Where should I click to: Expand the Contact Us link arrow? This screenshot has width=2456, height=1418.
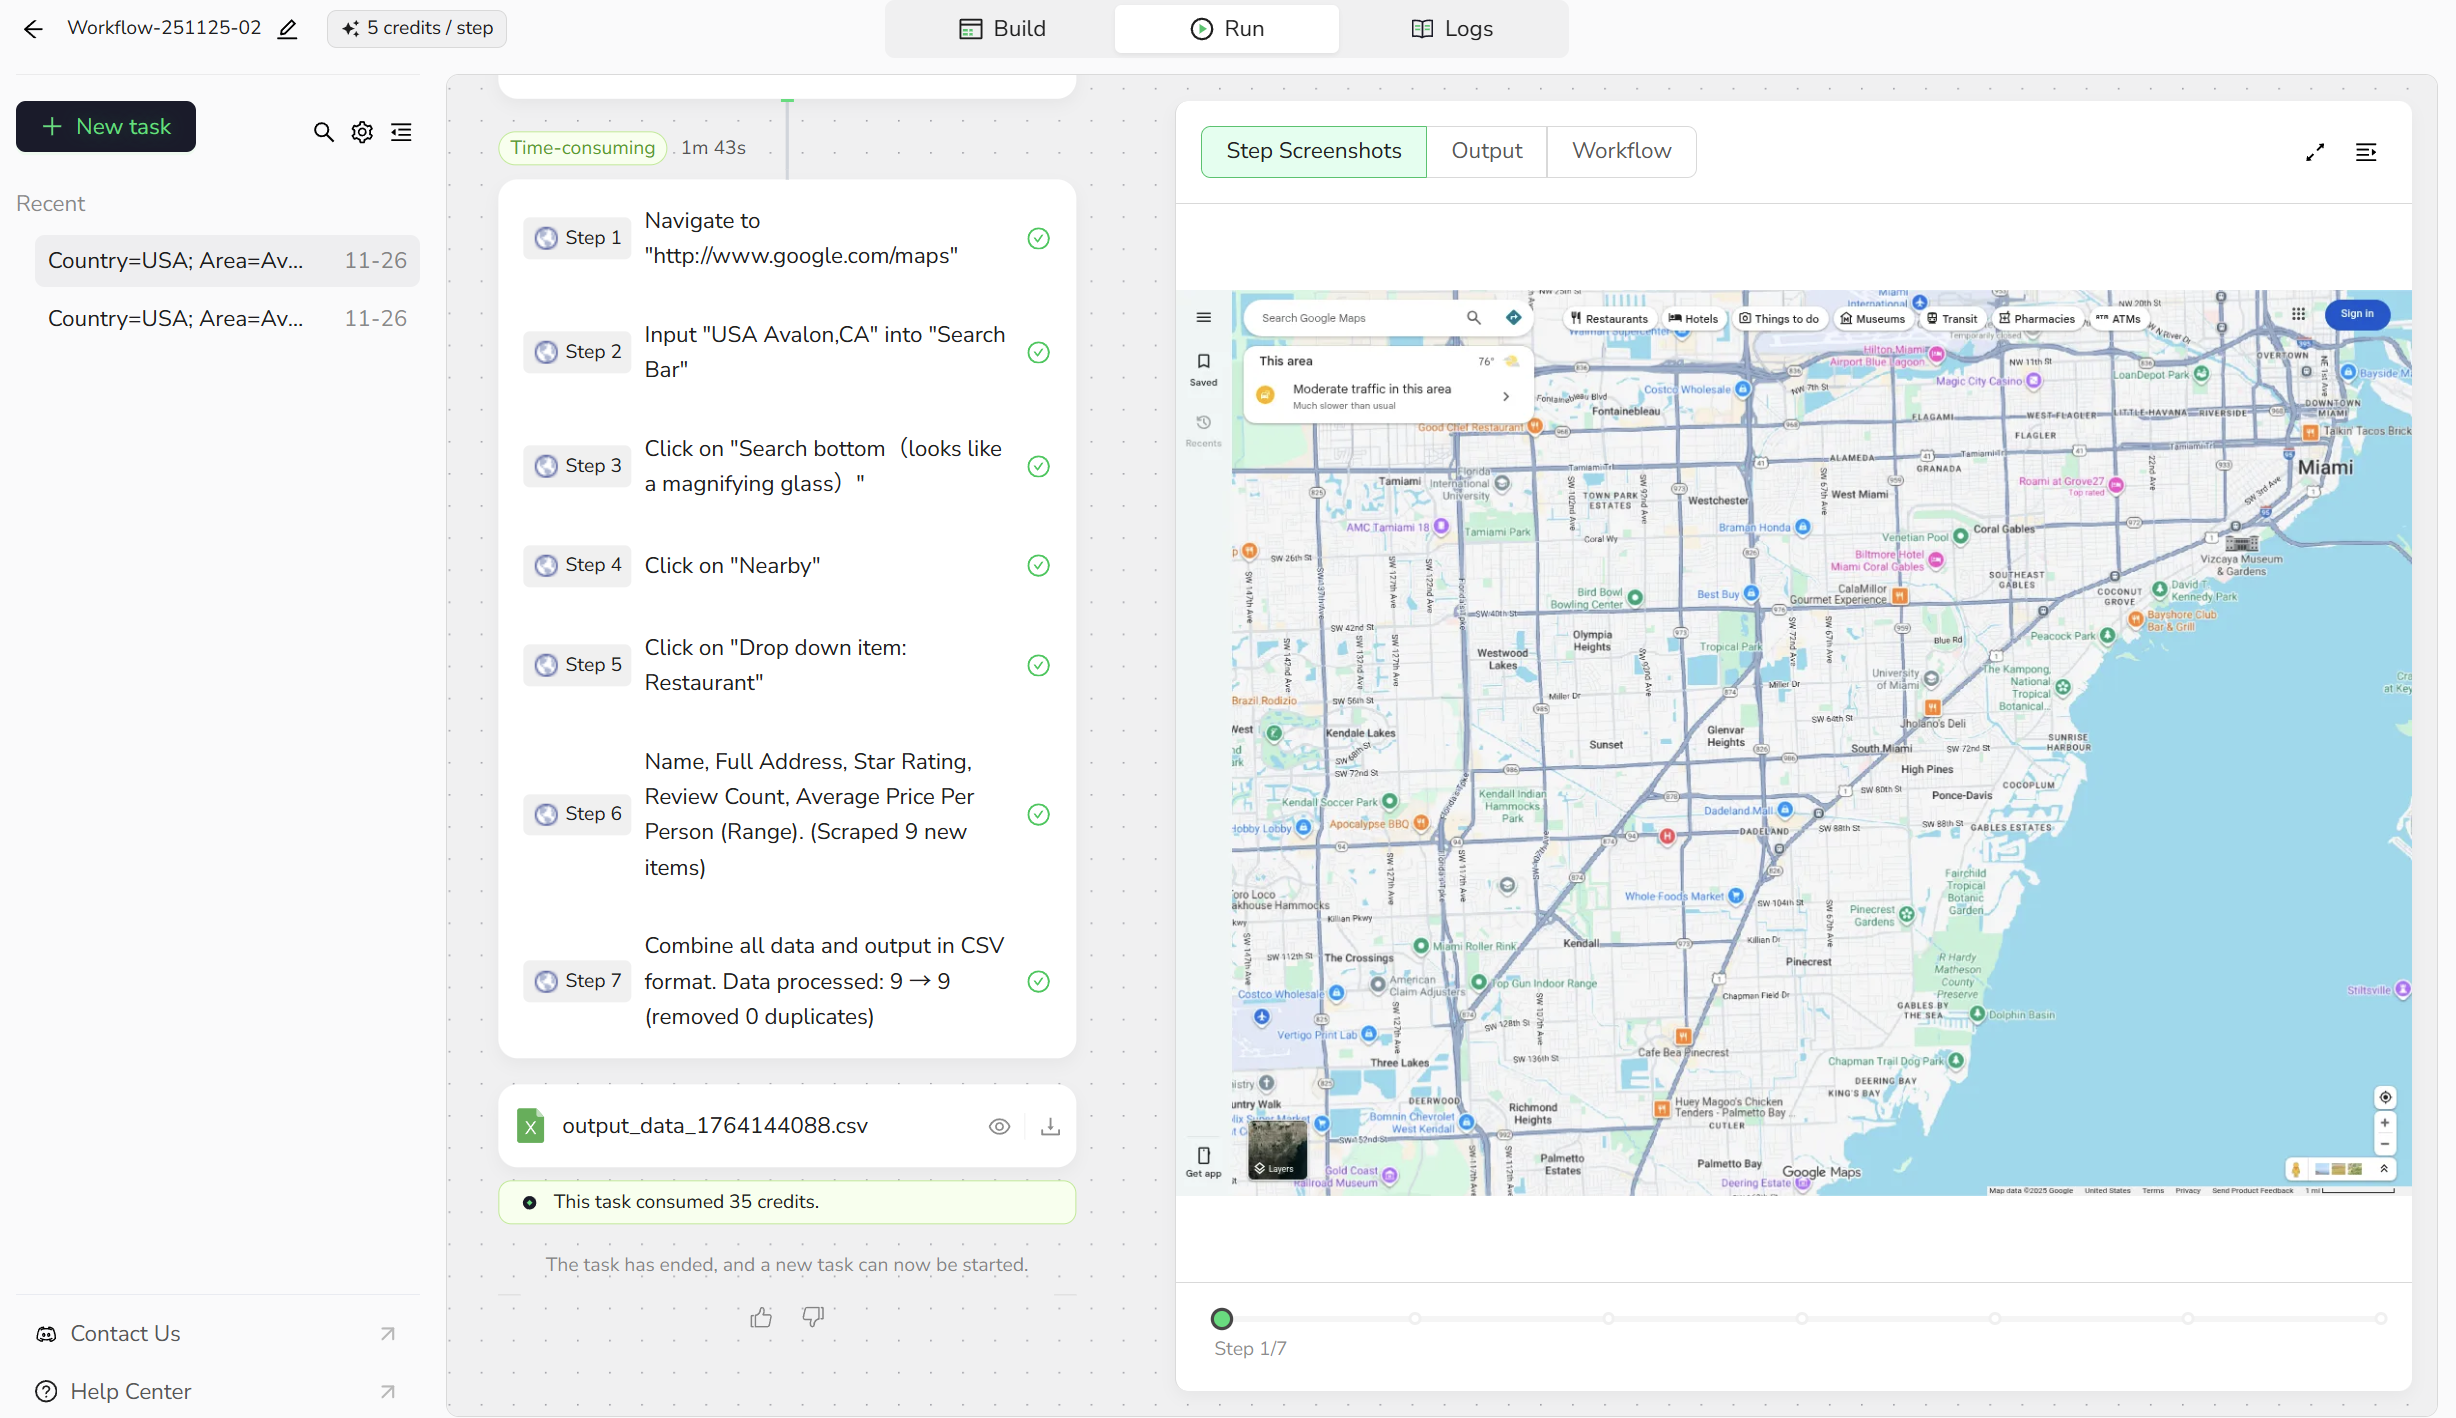(x=388, y=1334)
